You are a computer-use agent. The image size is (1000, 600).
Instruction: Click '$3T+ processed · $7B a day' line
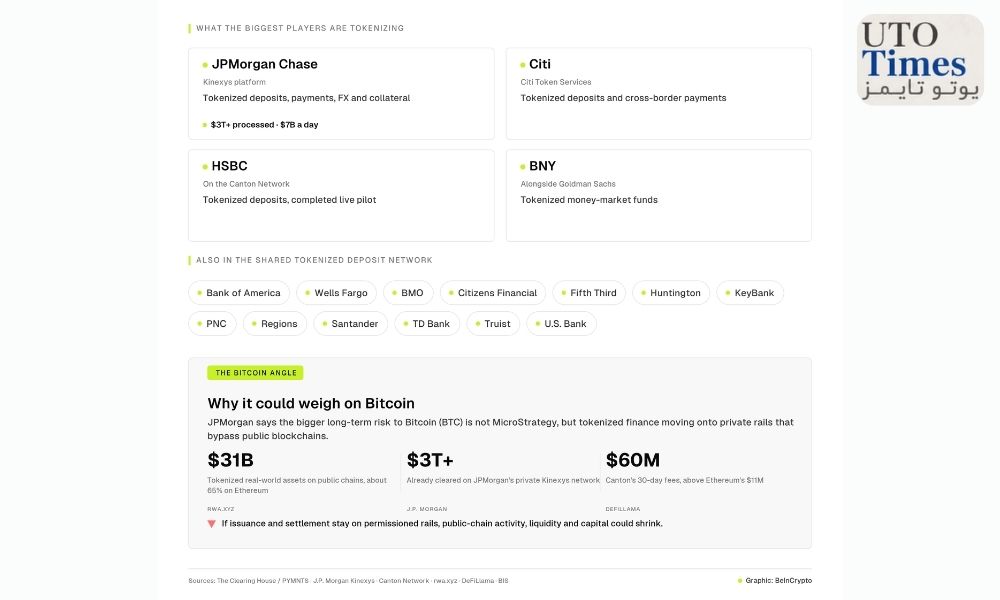pos(264,125)
